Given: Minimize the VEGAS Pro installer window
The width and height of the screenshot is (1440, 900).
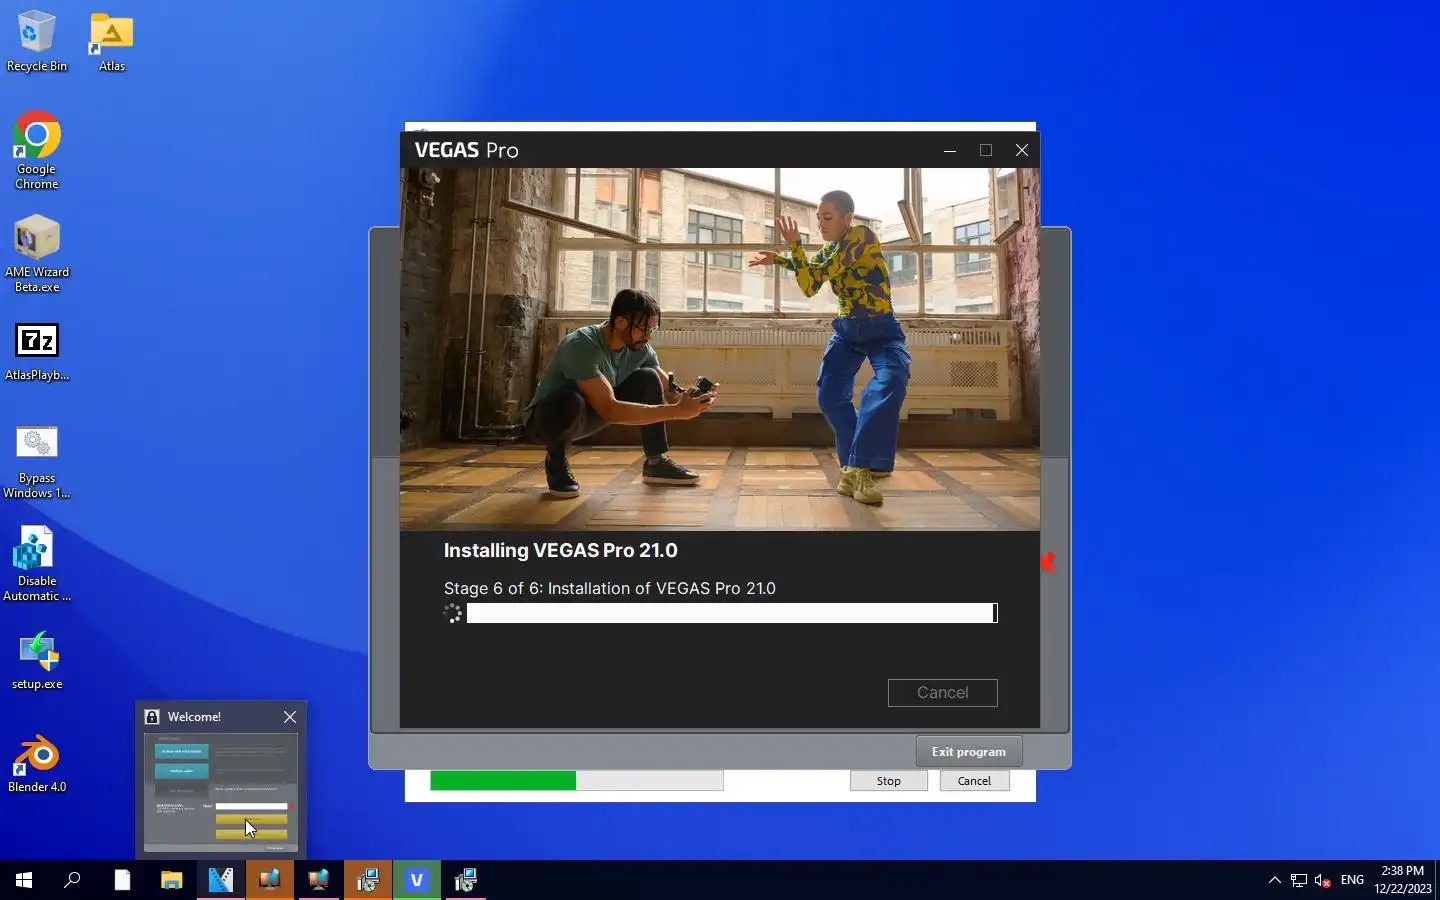Looking at the screenshot, I should pos(950,150).
